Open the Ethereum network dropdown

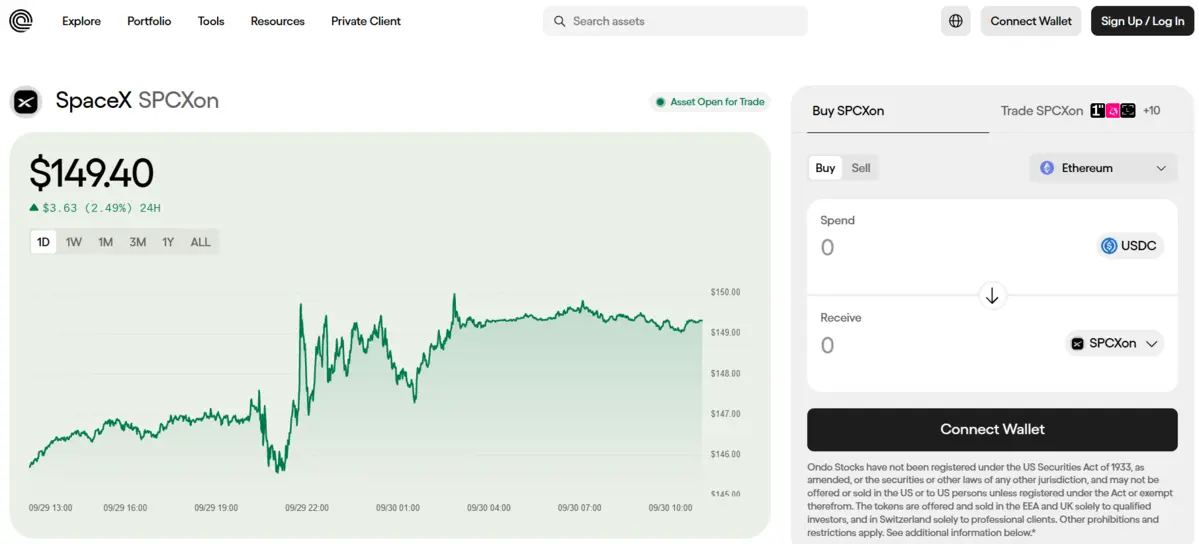tap(1103, 168)
